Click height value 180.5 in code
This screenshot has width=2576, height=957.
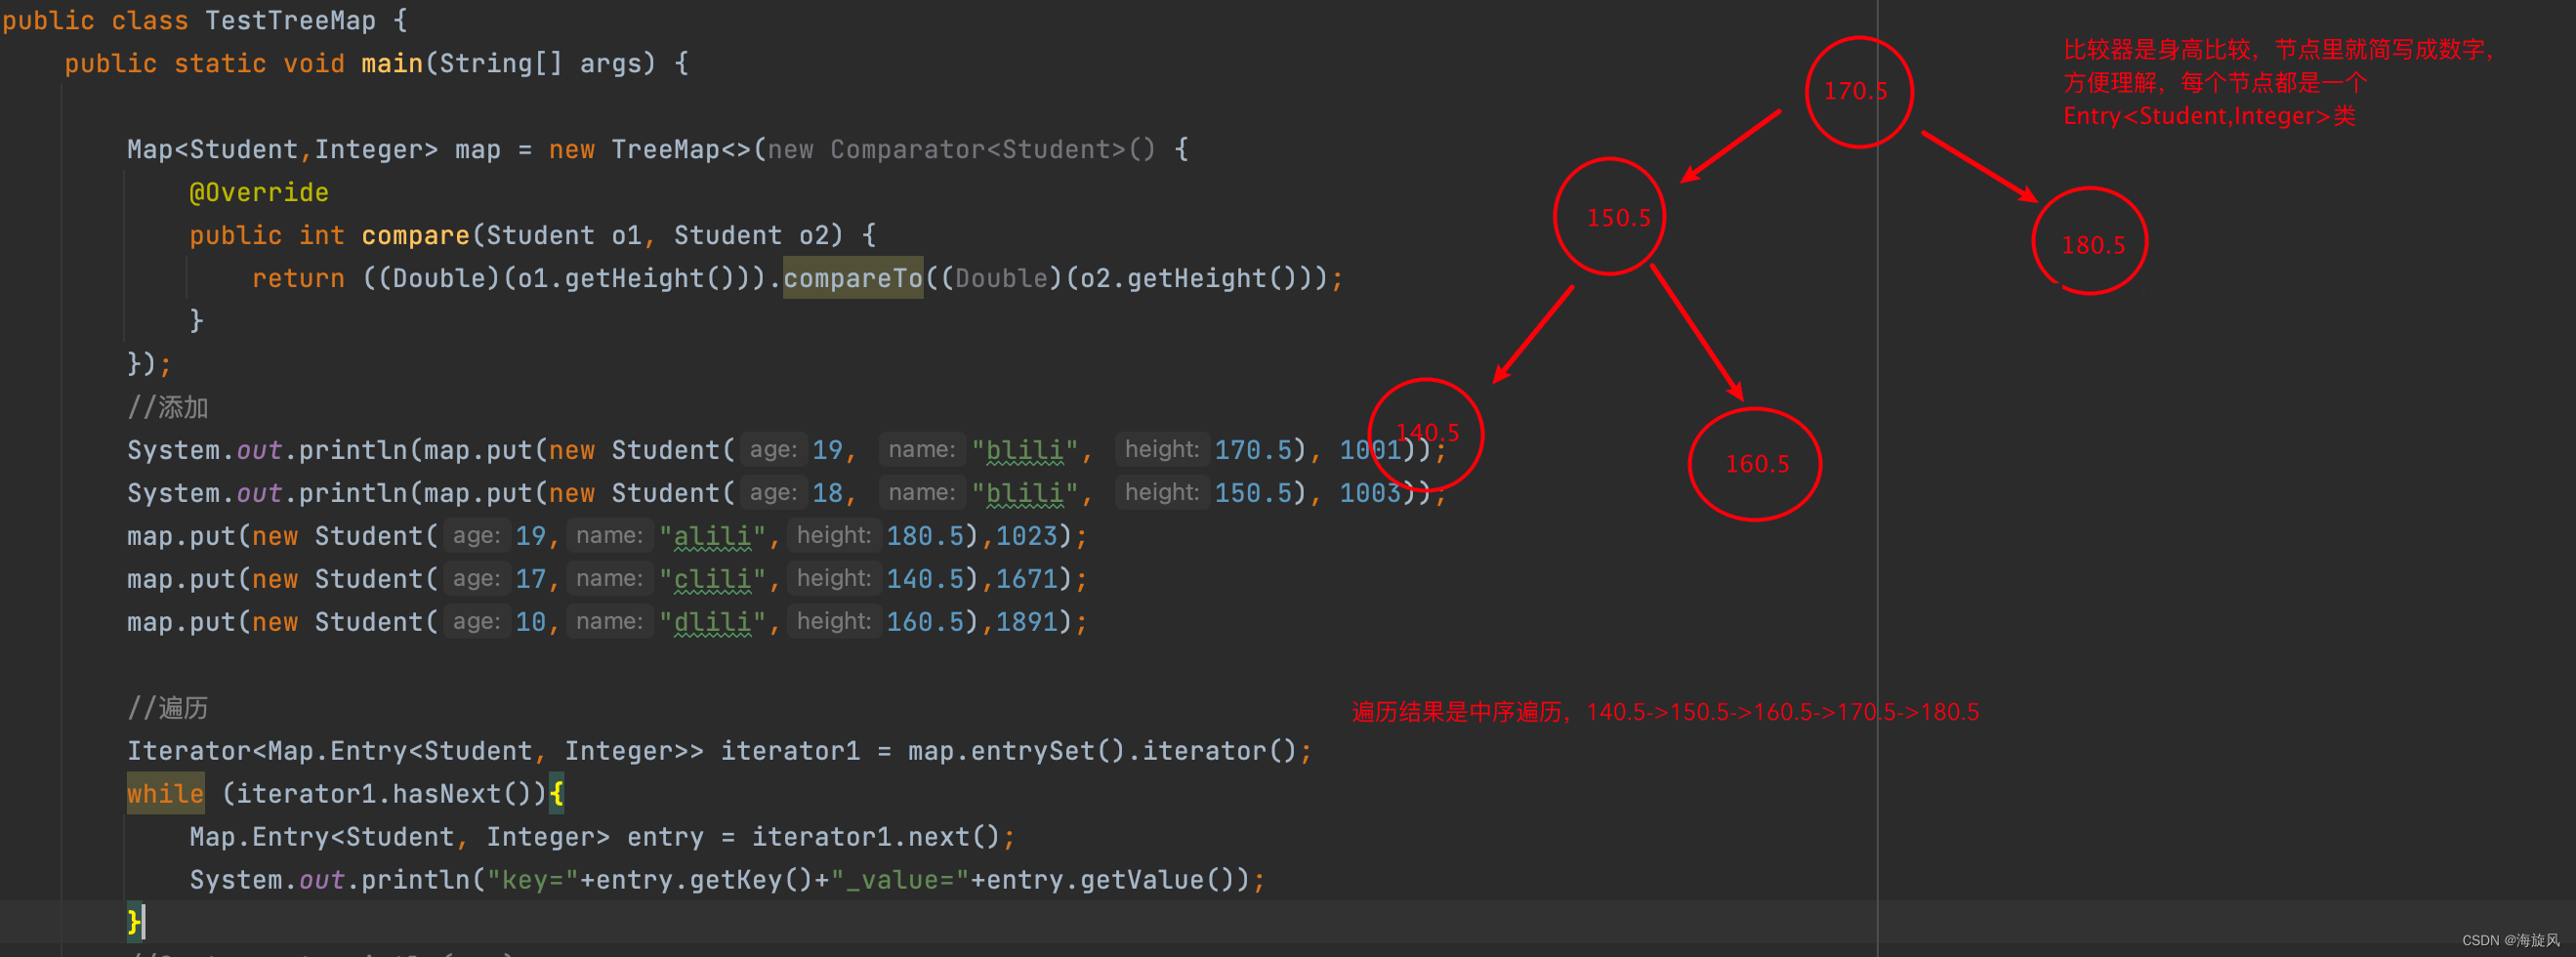(925, 536)
